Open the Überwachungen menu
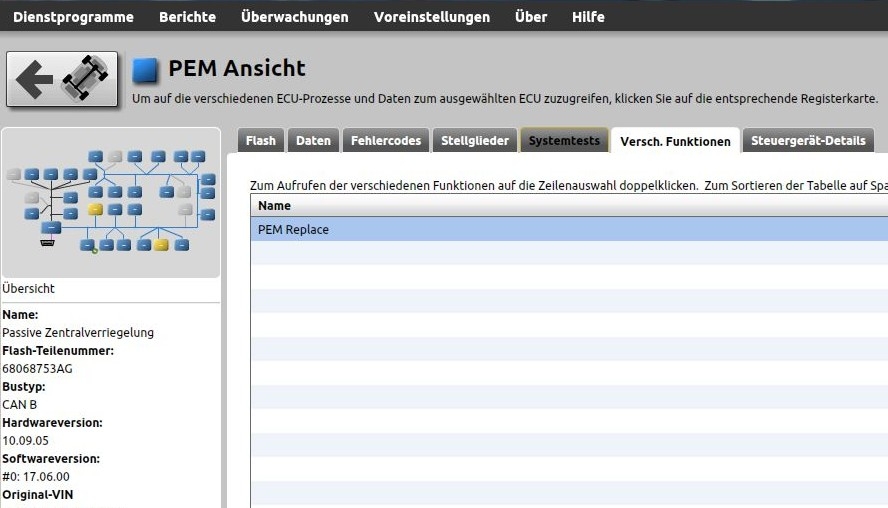Screen dimensions: 888x508 pos(294,17)
